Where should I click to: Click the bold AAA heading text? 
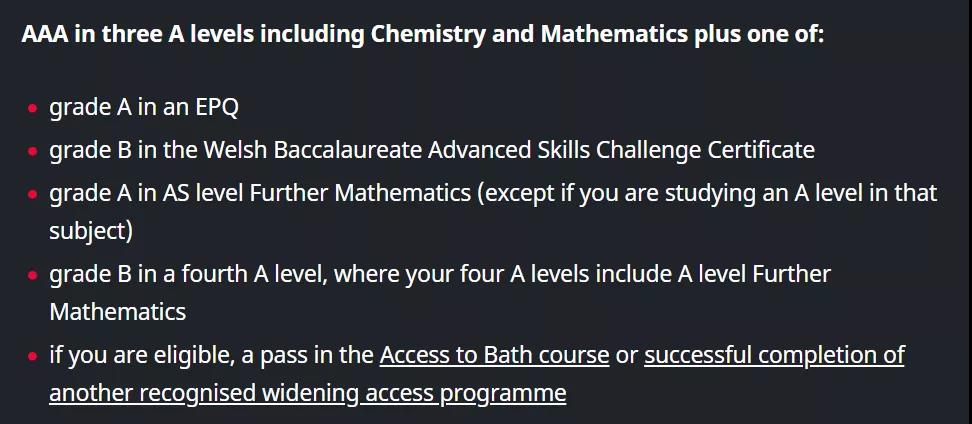[x=45, y=34]
